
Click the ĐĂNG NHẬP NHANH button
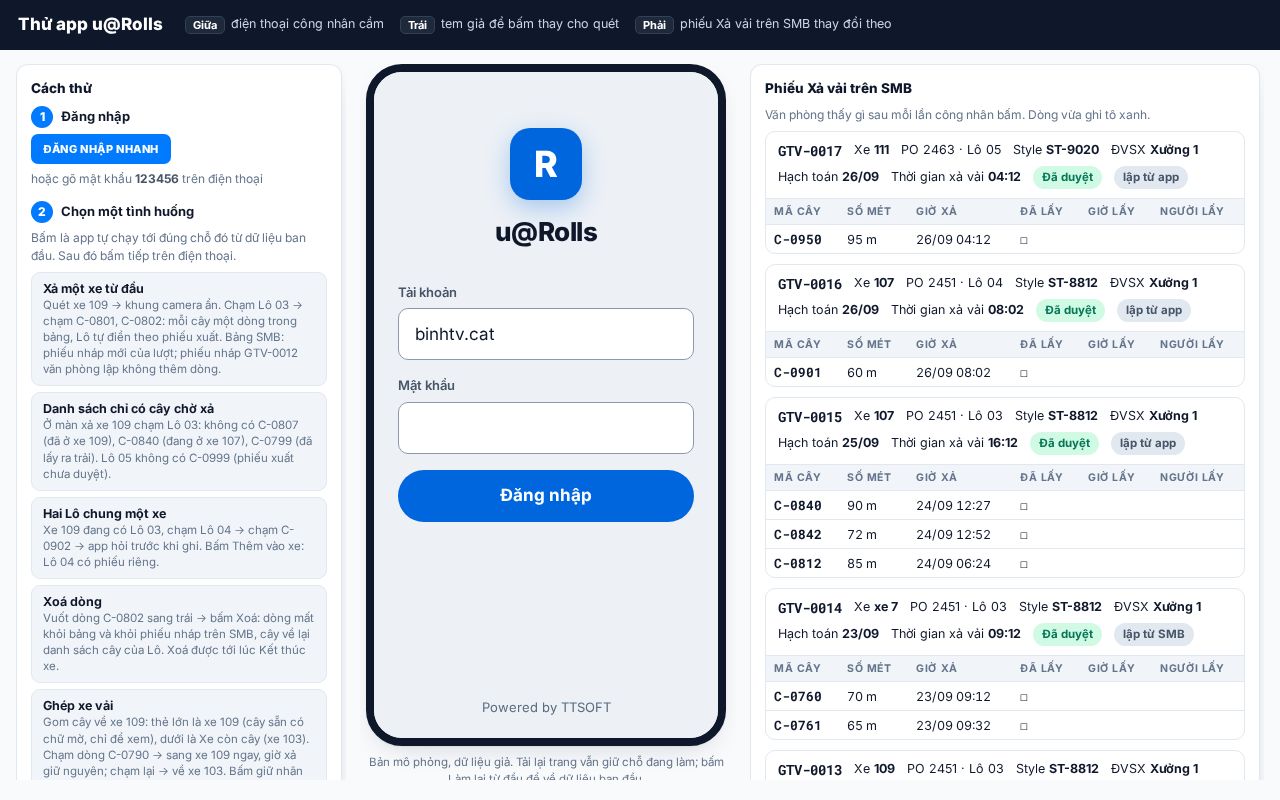(101, 149)
